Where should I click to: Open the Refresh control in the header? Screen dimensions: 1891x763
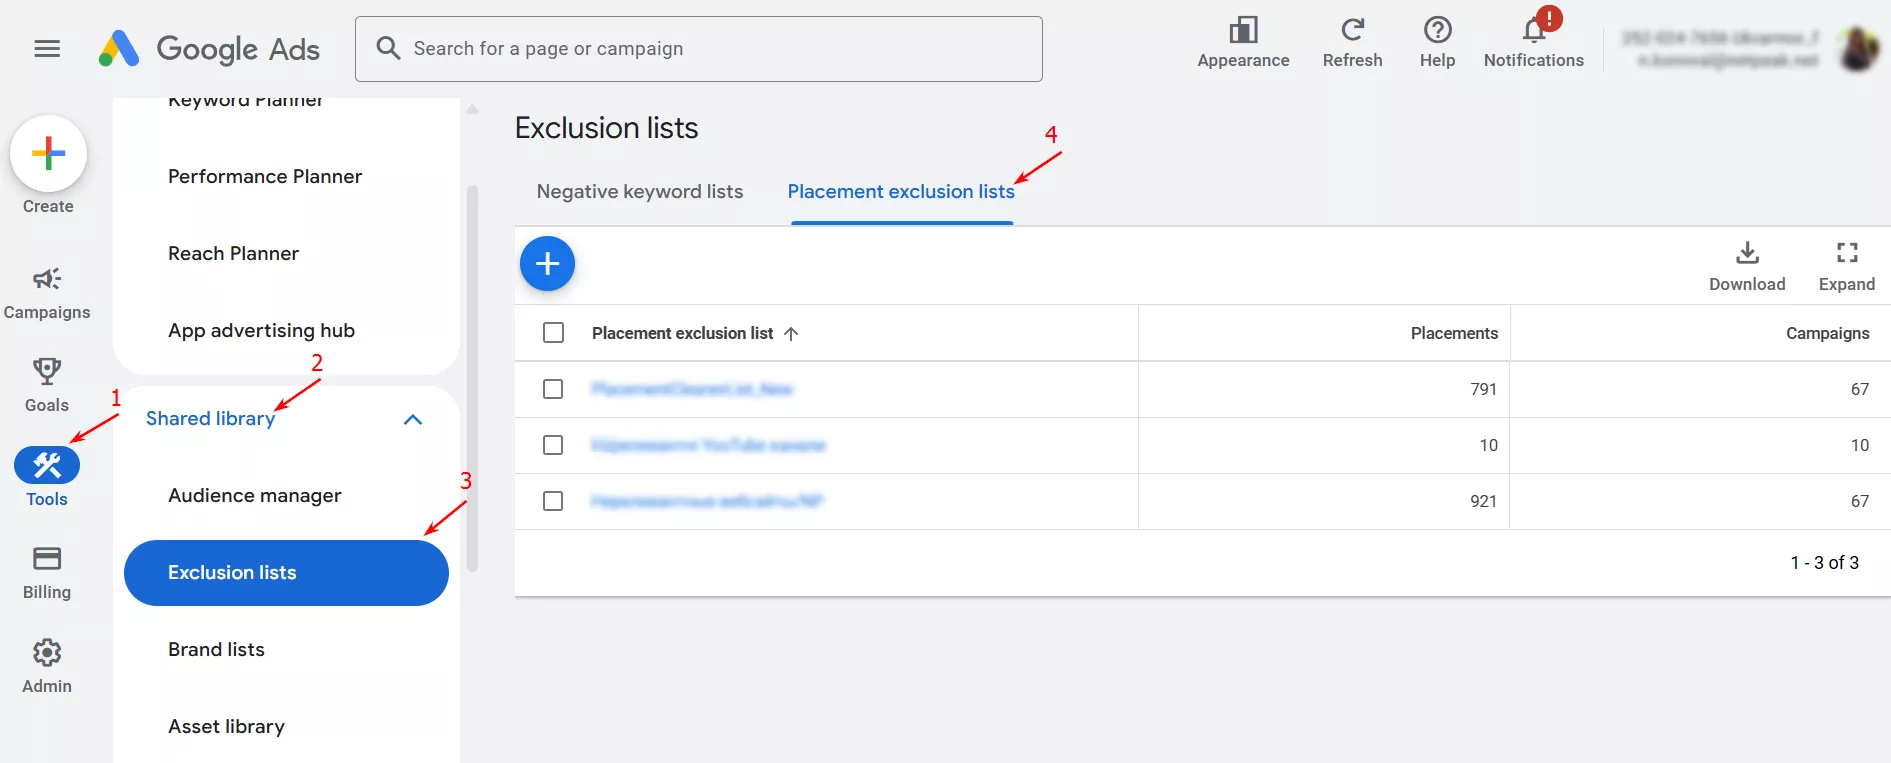[1352, 40]
